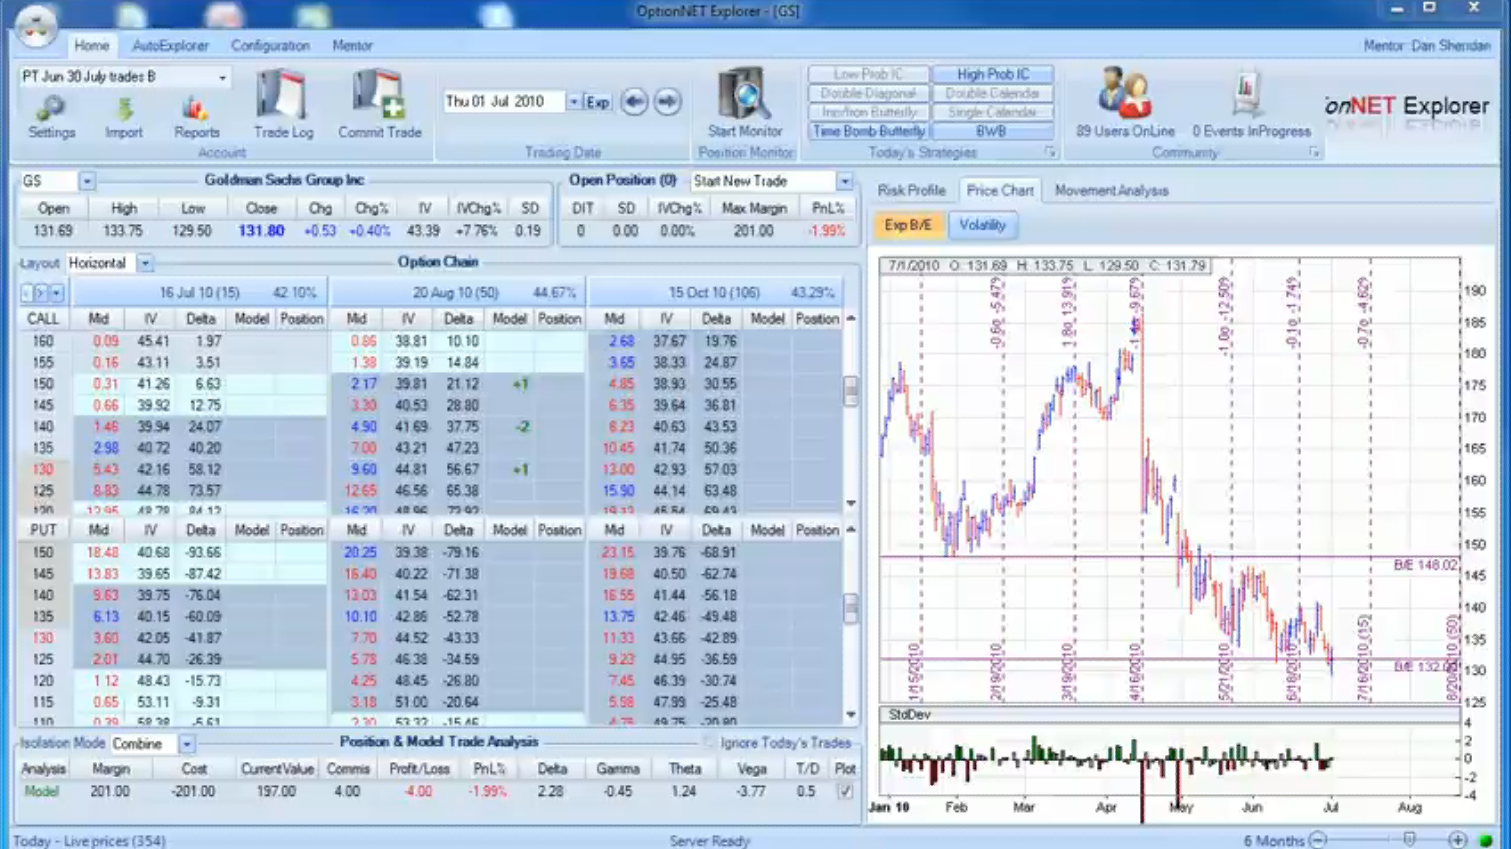The width and height of the screenshot is (1511, 849).
Task: Click the 15 Oct 10 (106) expiry header
Action: point(714,293)
